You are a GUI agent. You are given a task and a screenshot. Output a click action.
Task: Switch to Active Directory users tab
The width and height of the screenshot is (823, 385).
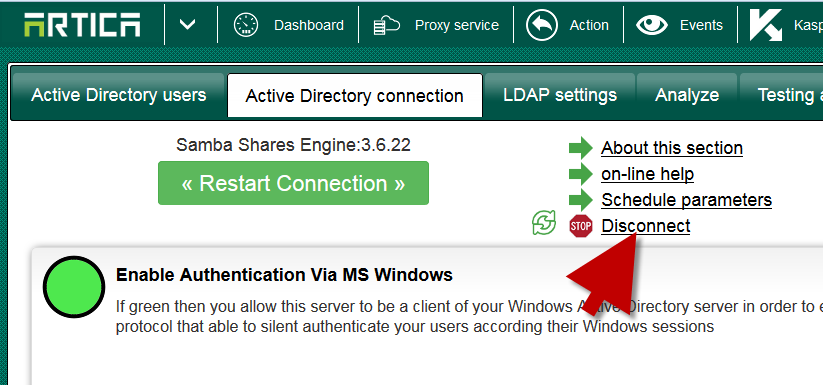click(119, 95)
